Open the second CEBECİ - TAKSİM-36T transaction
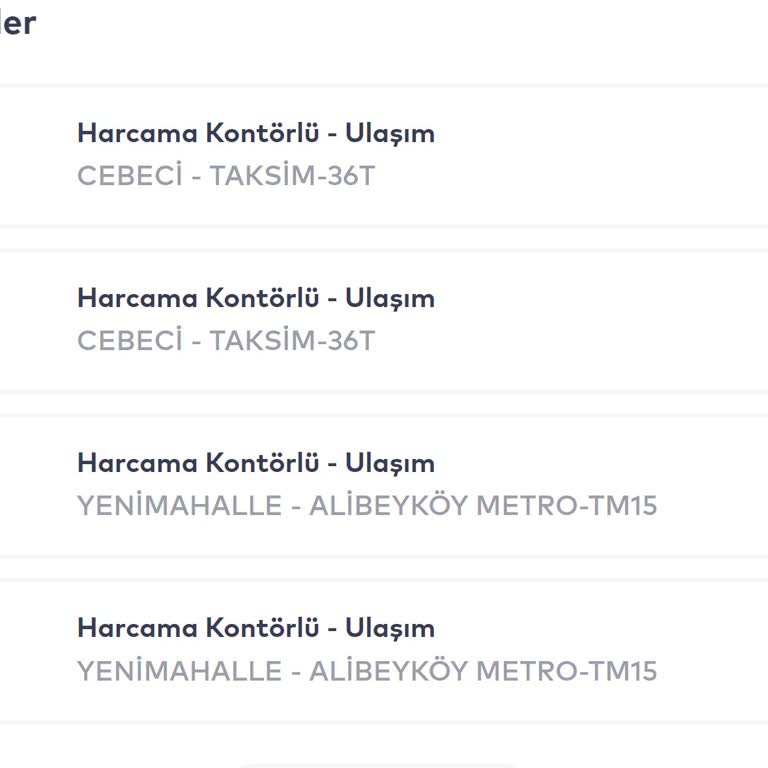Screen dimensions: 768x768 pyautogui.click(x=400, y=321)
